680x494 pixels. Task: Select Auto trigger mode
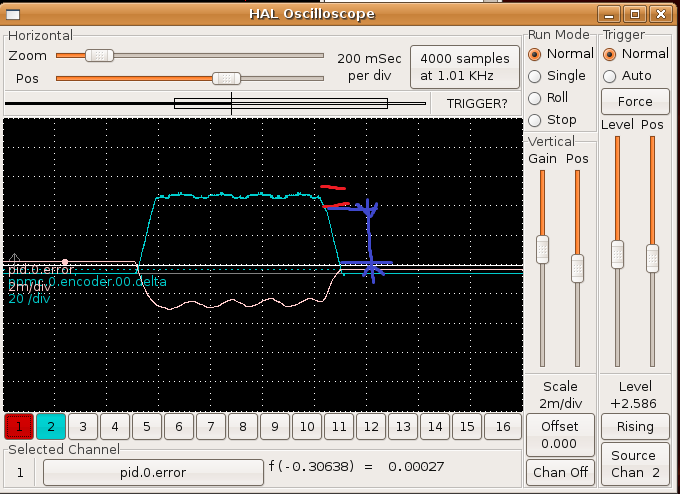[x=628, y=76]
